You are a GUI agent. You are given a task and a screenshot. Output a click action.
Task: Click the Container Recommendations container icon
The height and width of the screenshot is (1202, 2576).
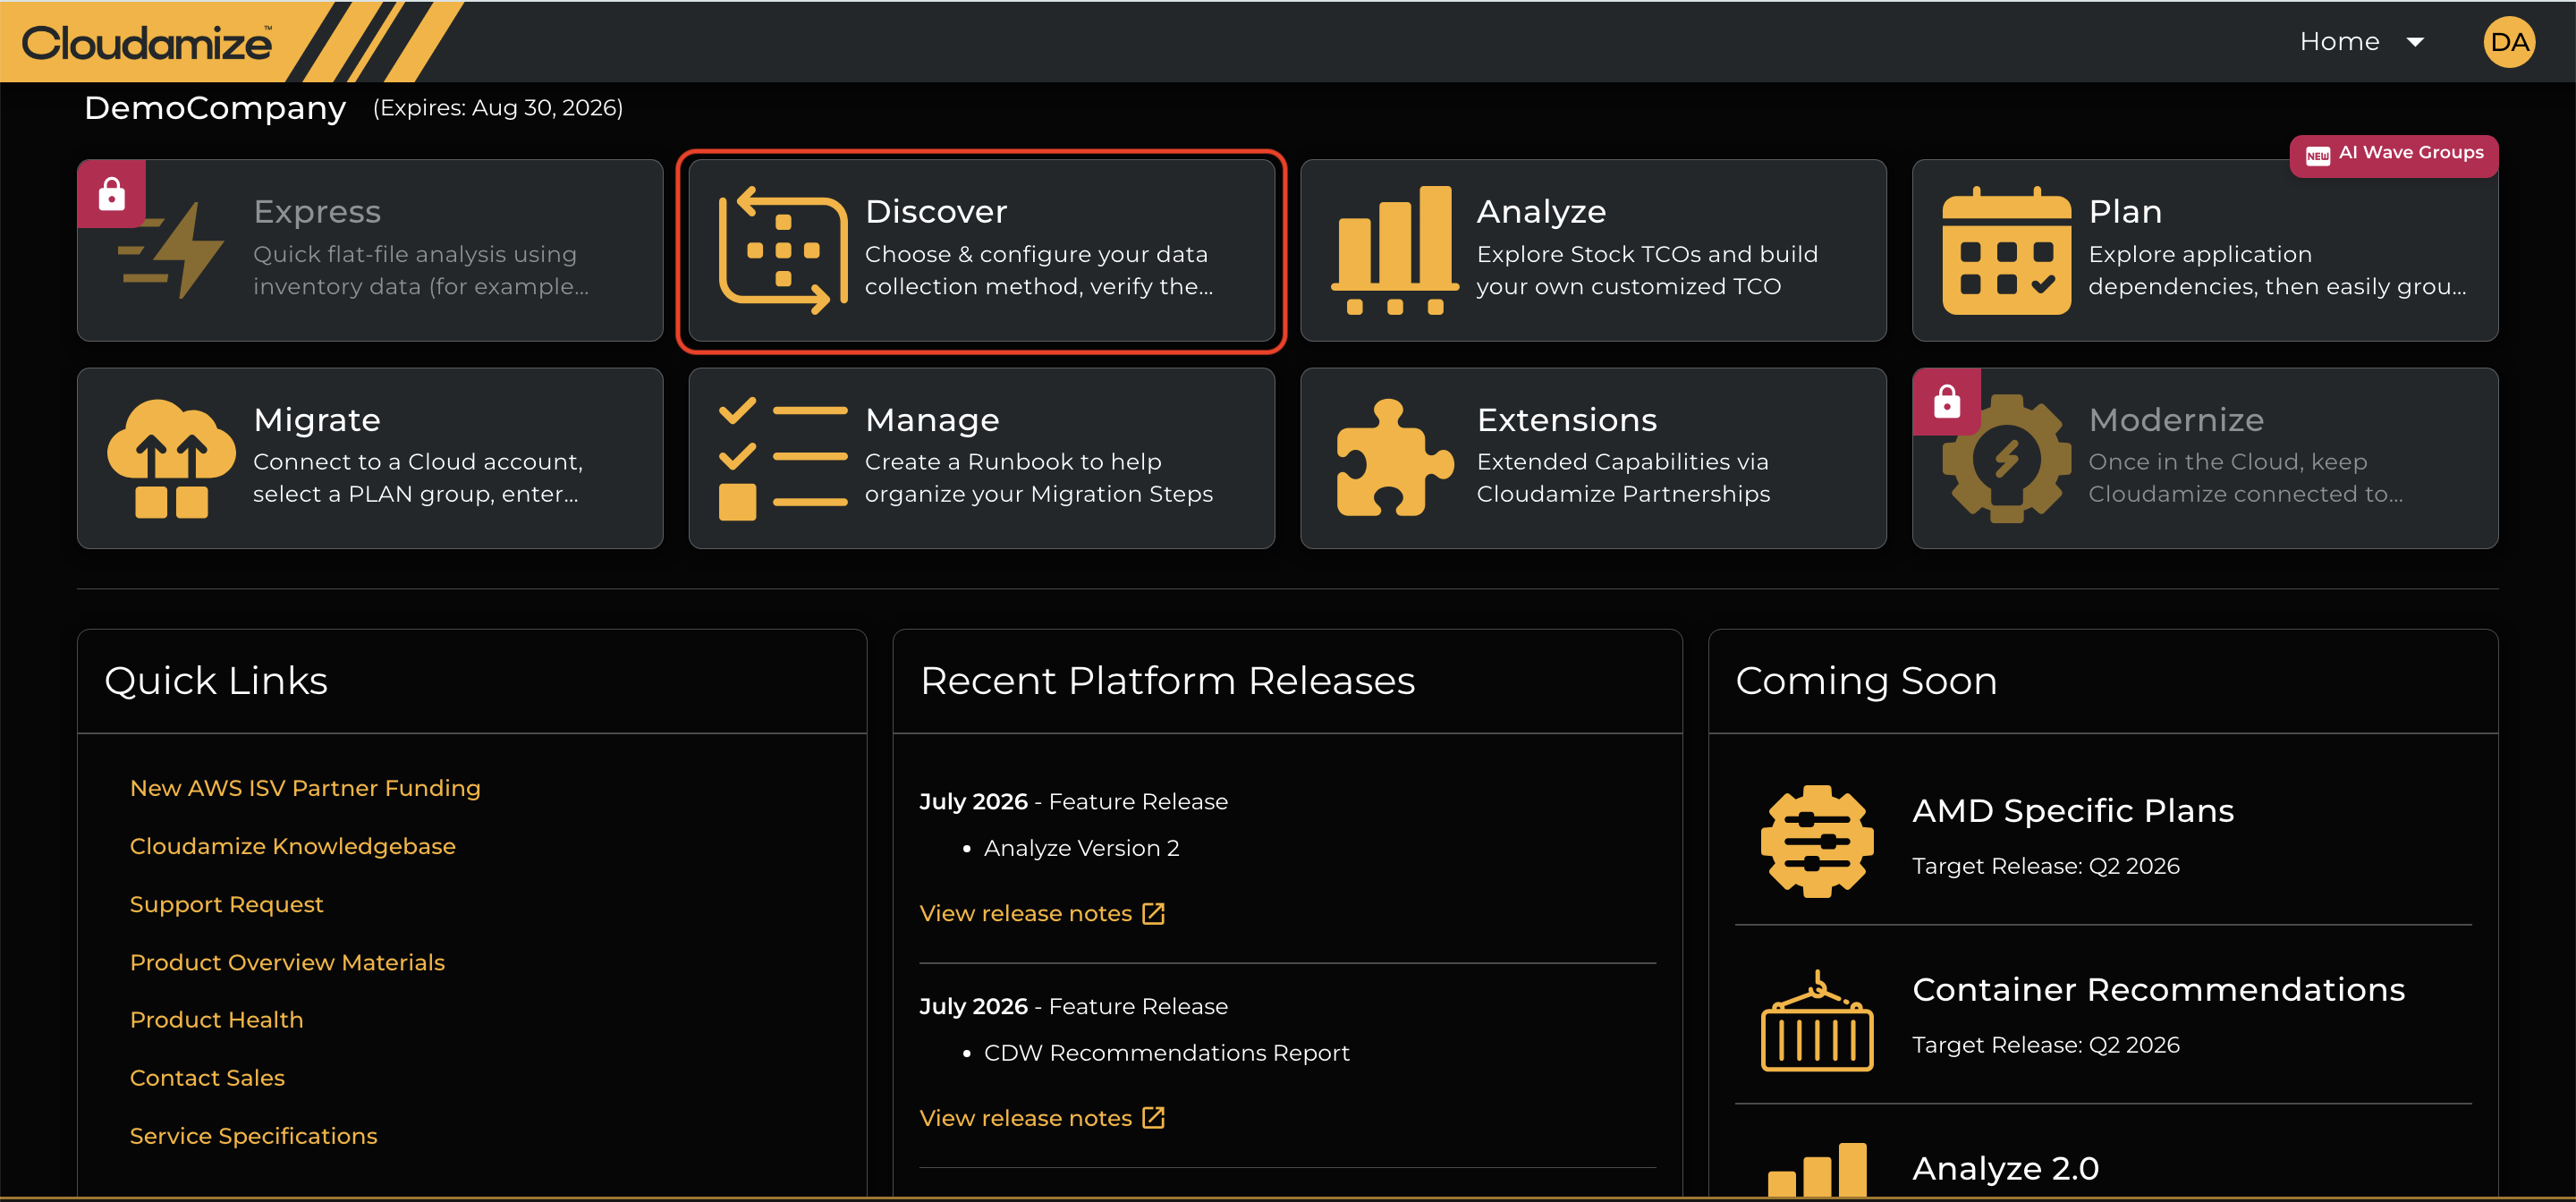1817,1021
